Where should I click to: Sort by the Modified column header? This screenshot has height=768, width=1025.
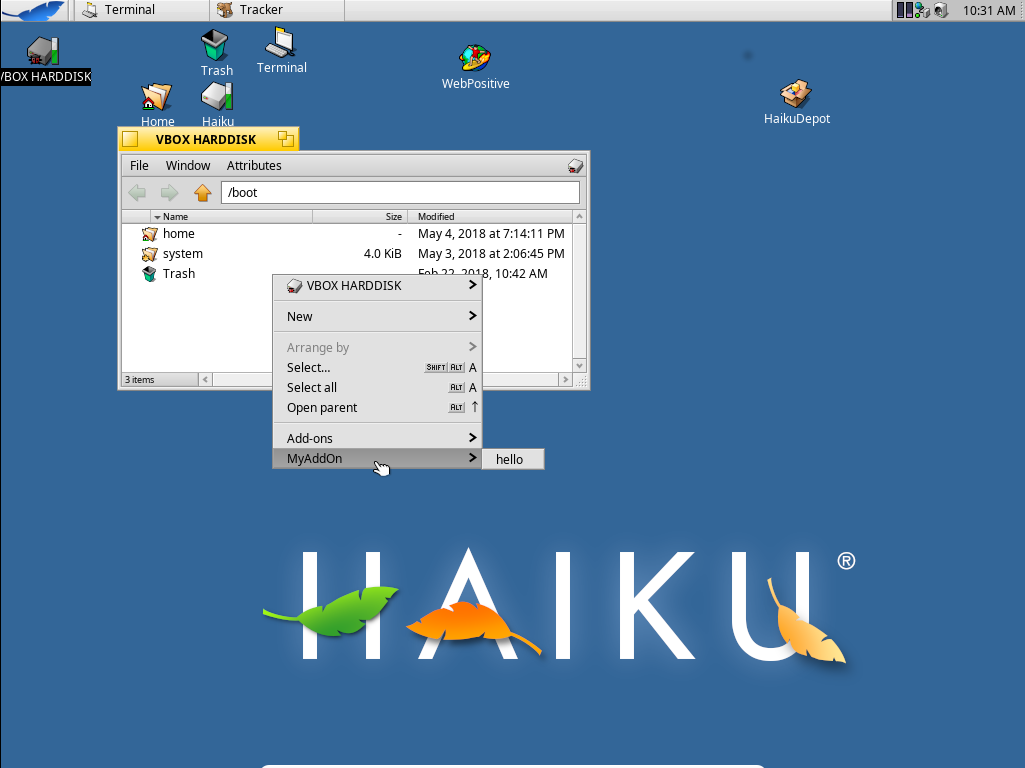click(x=490, y=216)
